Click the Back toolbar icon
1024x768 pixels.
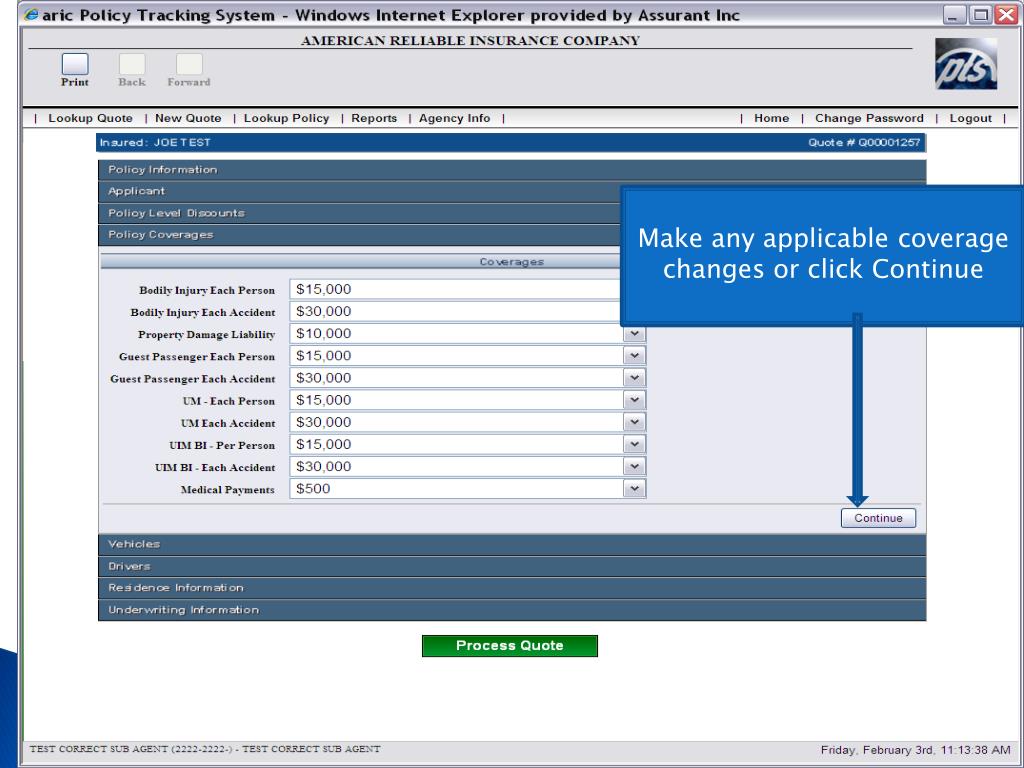coord(132,65)
